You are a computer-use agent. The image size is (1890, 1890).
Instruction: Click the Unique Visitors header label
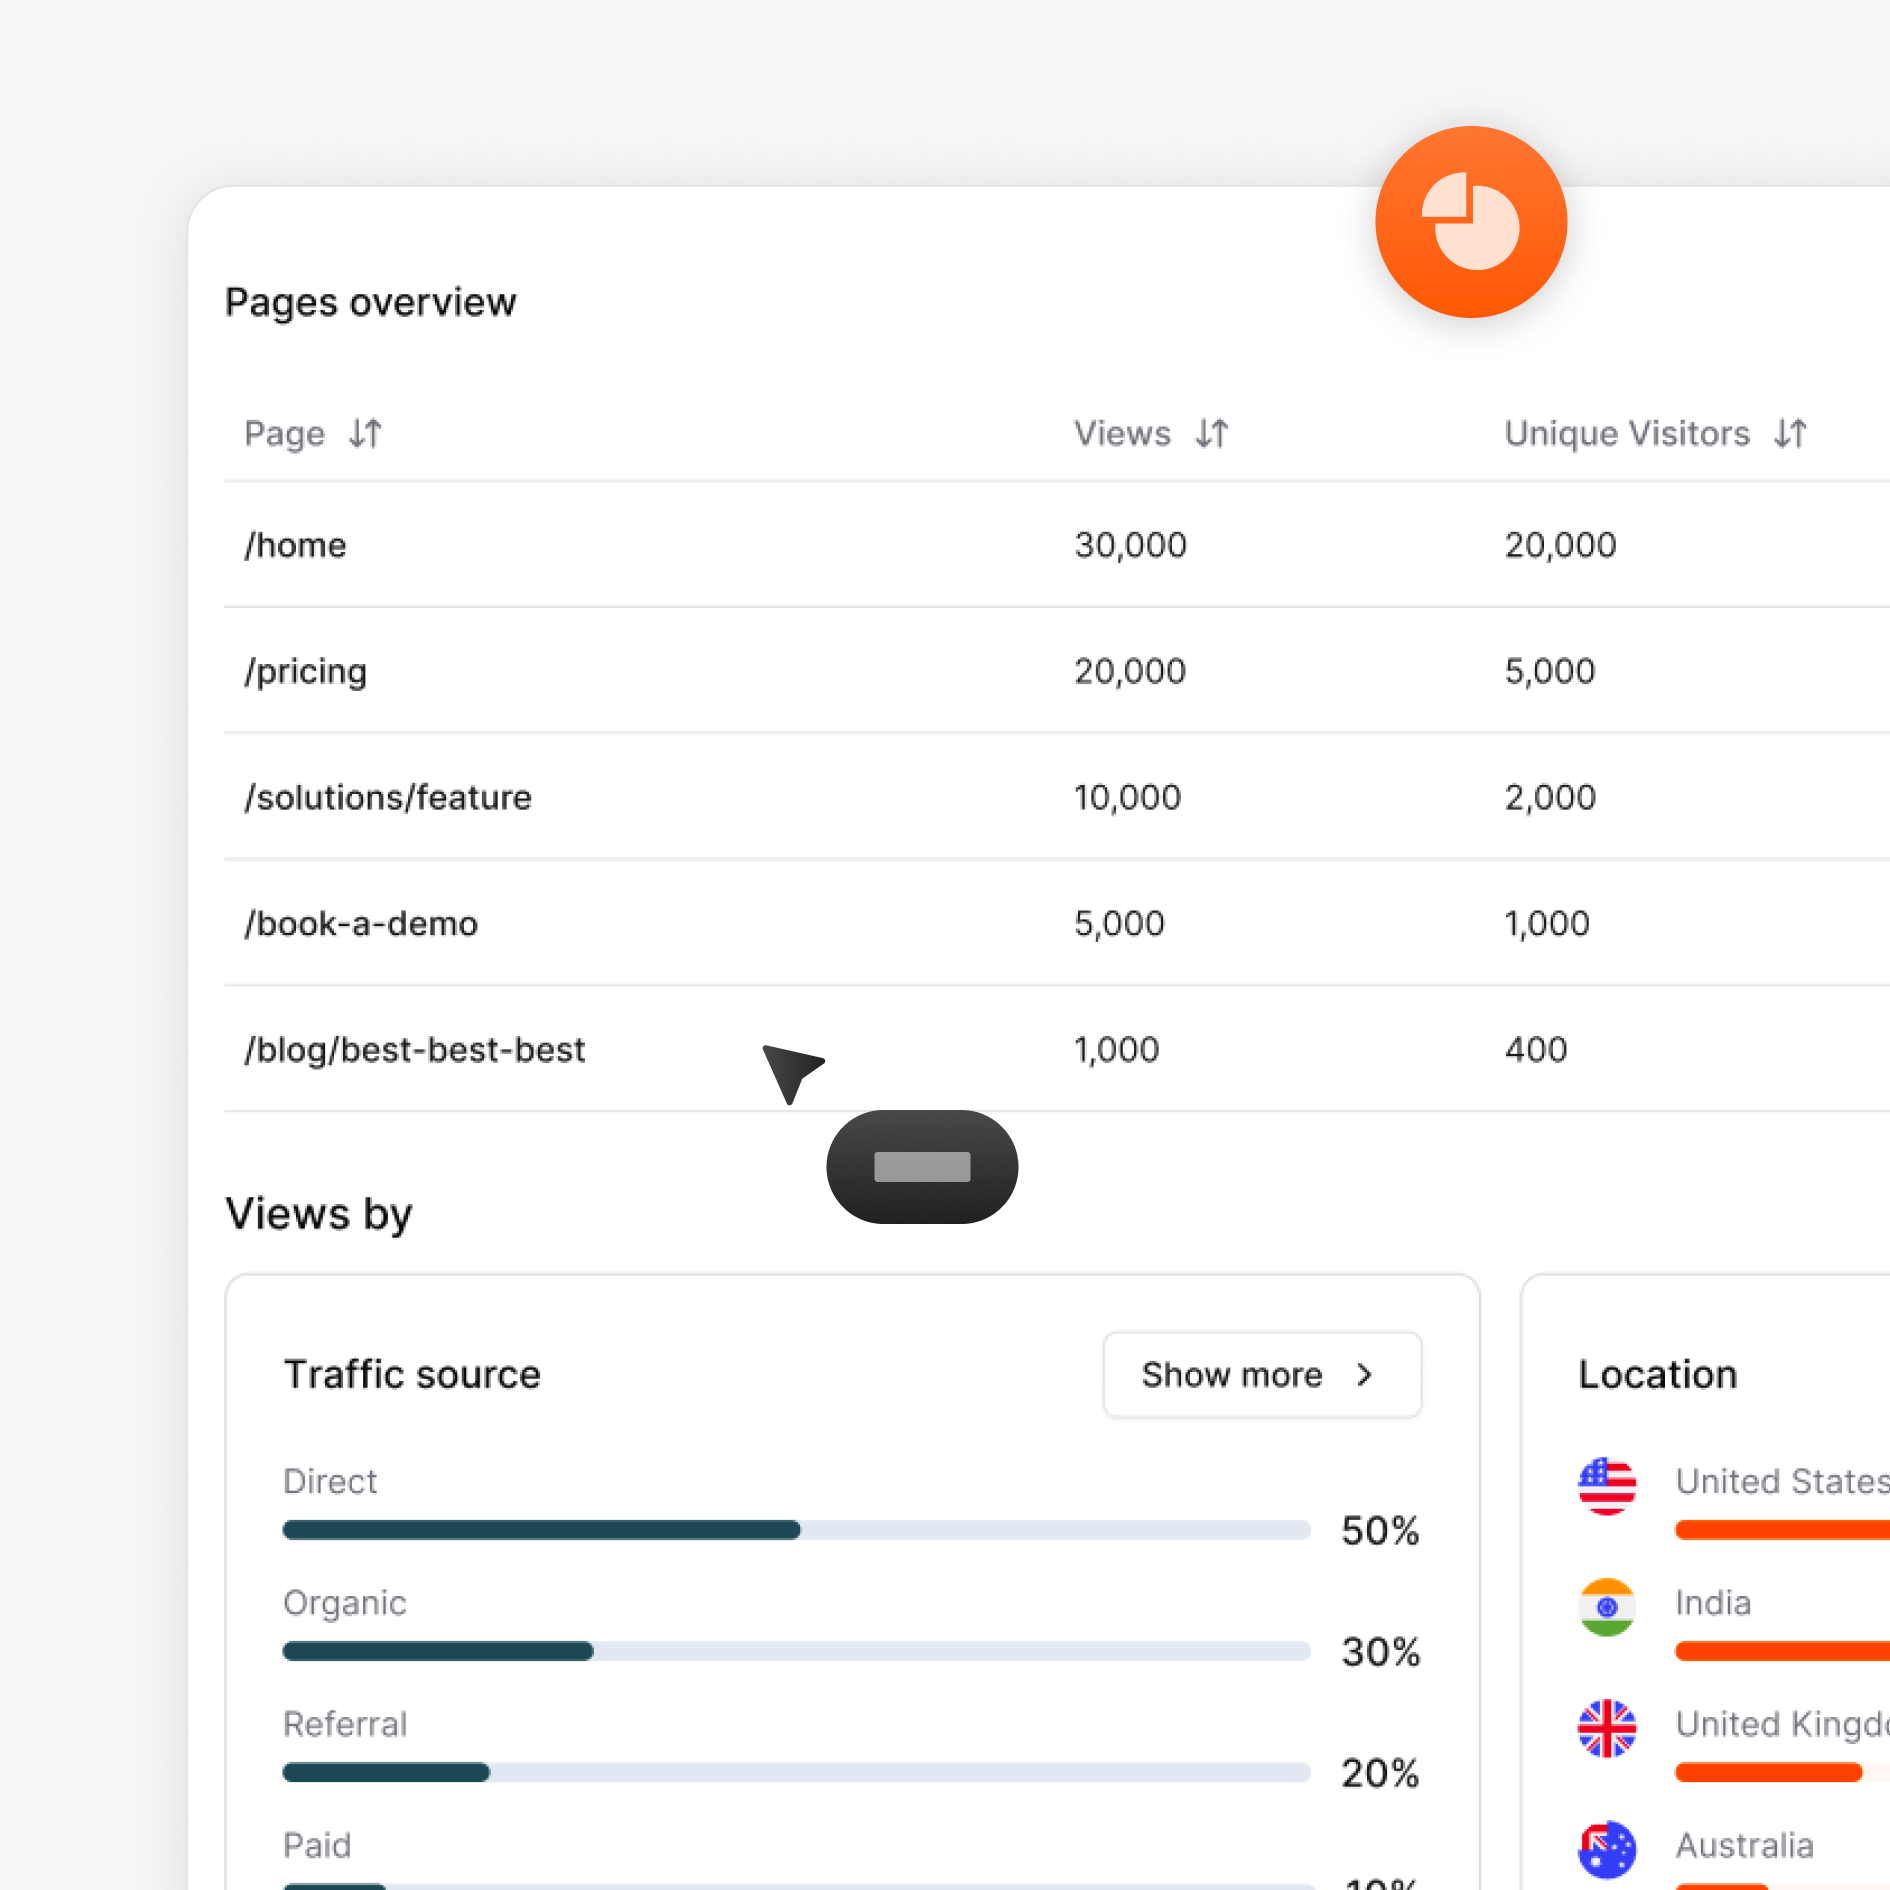click(x=1627, y=434)
